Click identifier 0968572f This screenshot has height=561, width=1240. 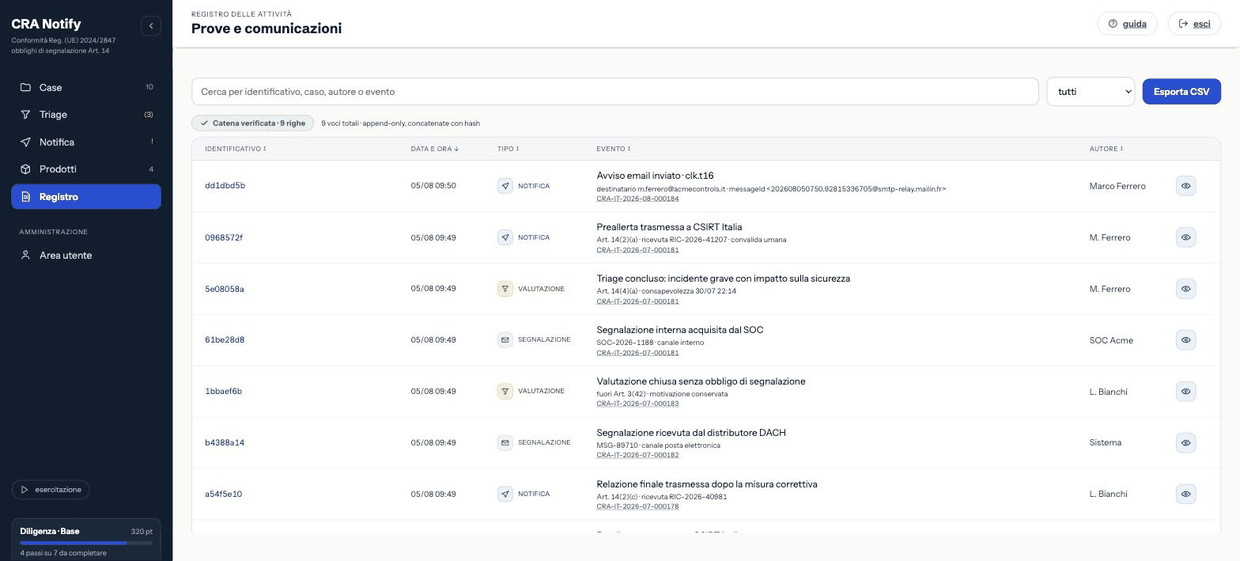click(x=224, y=238)
